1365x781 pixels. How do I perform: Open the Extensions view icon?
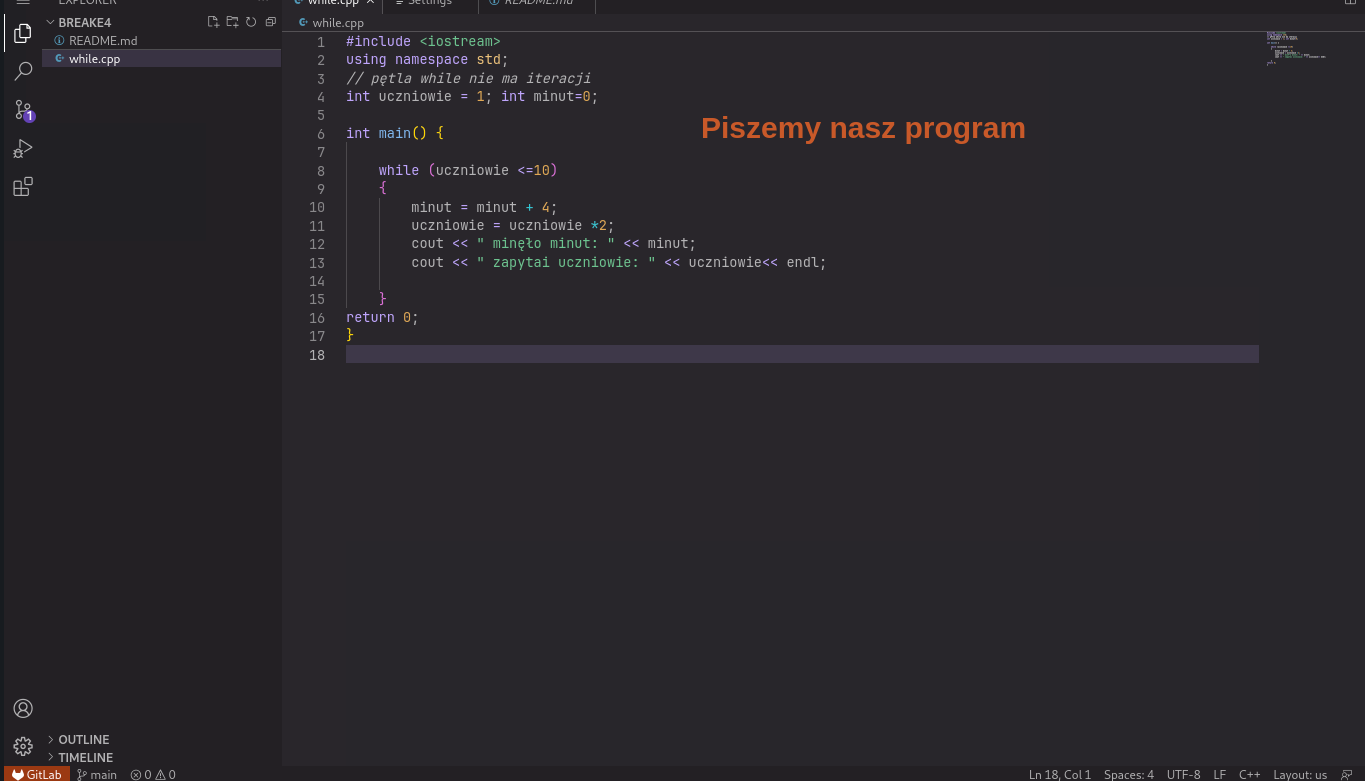(x=23, y=186)
